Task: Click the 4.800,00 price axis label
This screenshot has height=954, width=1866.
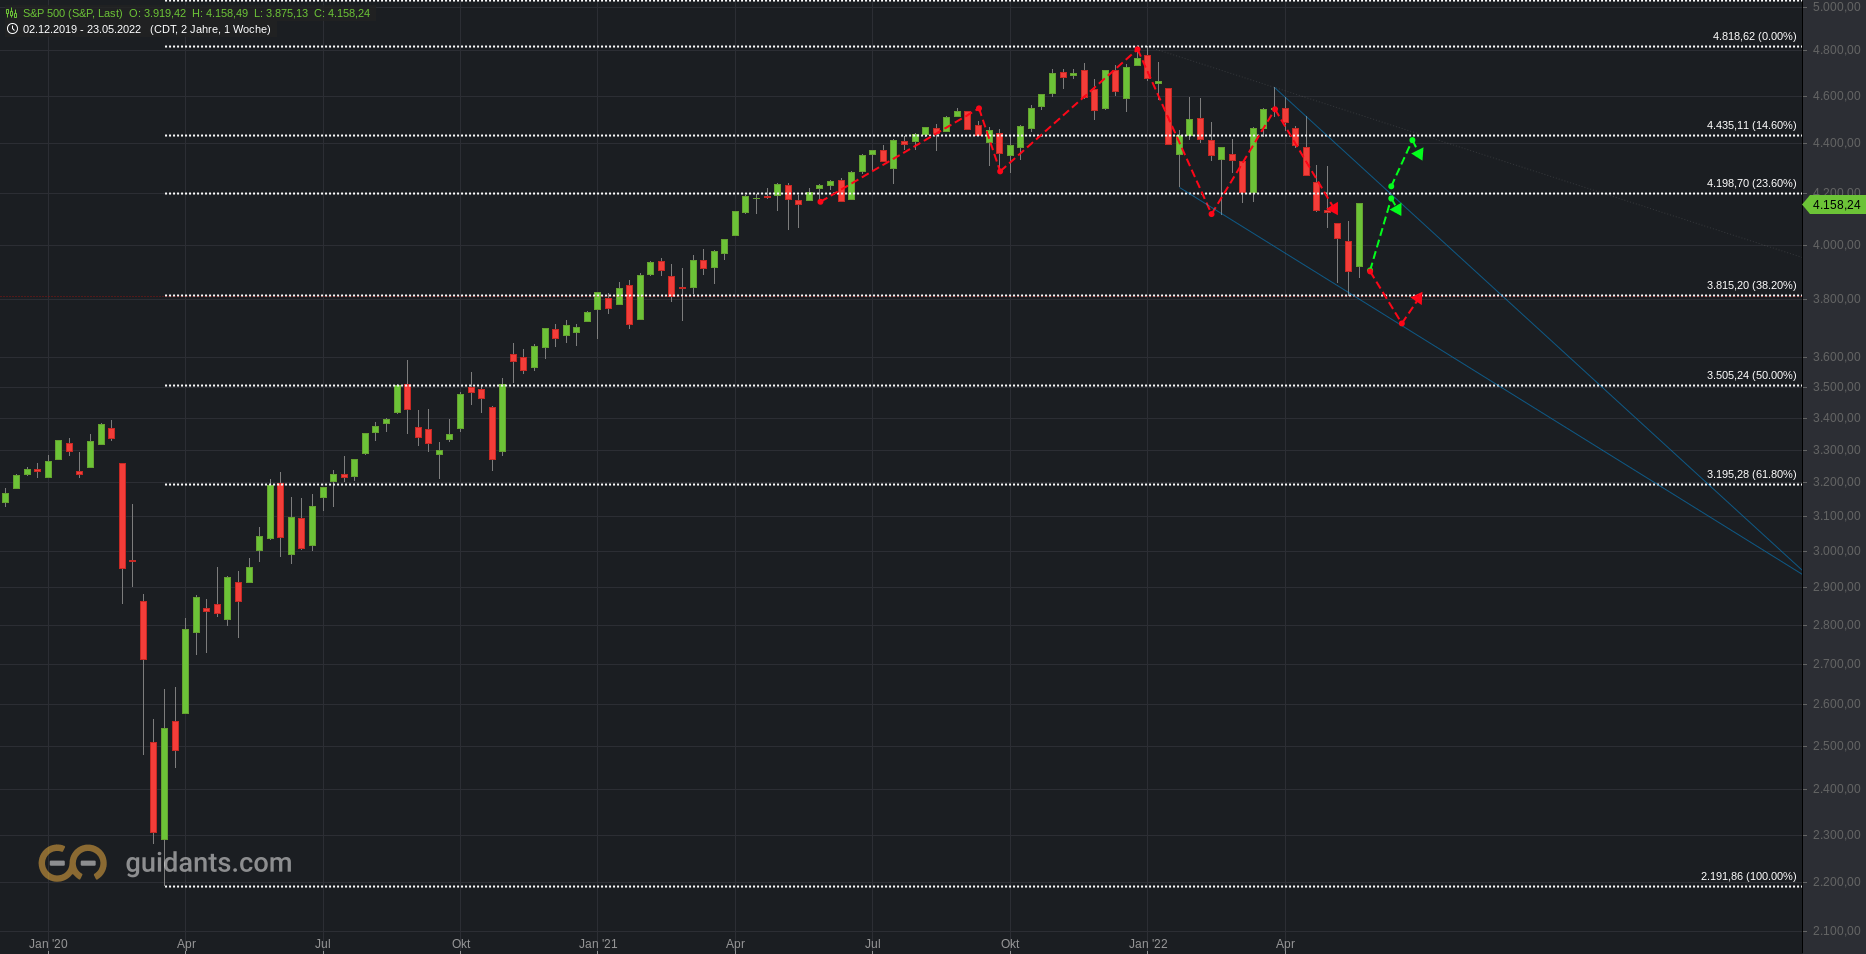Action: point(1836,50)
